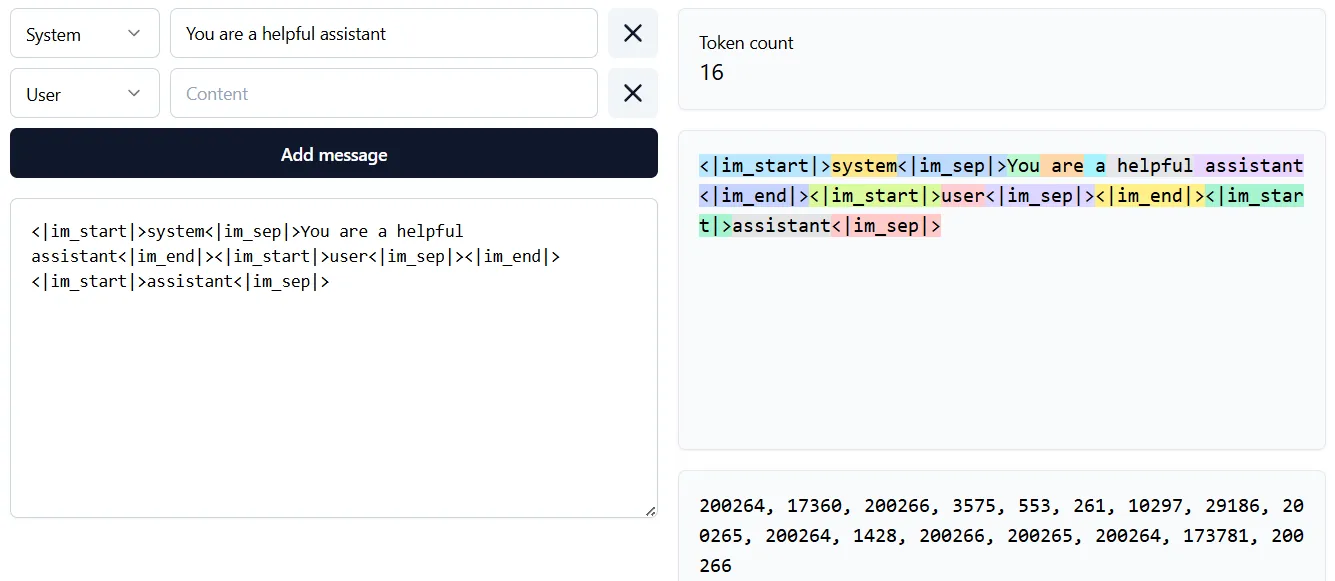The height and width of the screenshot is (581, 1335).
Task: Click the yellow-highlighted 'system' token
Action: point(864,166)
